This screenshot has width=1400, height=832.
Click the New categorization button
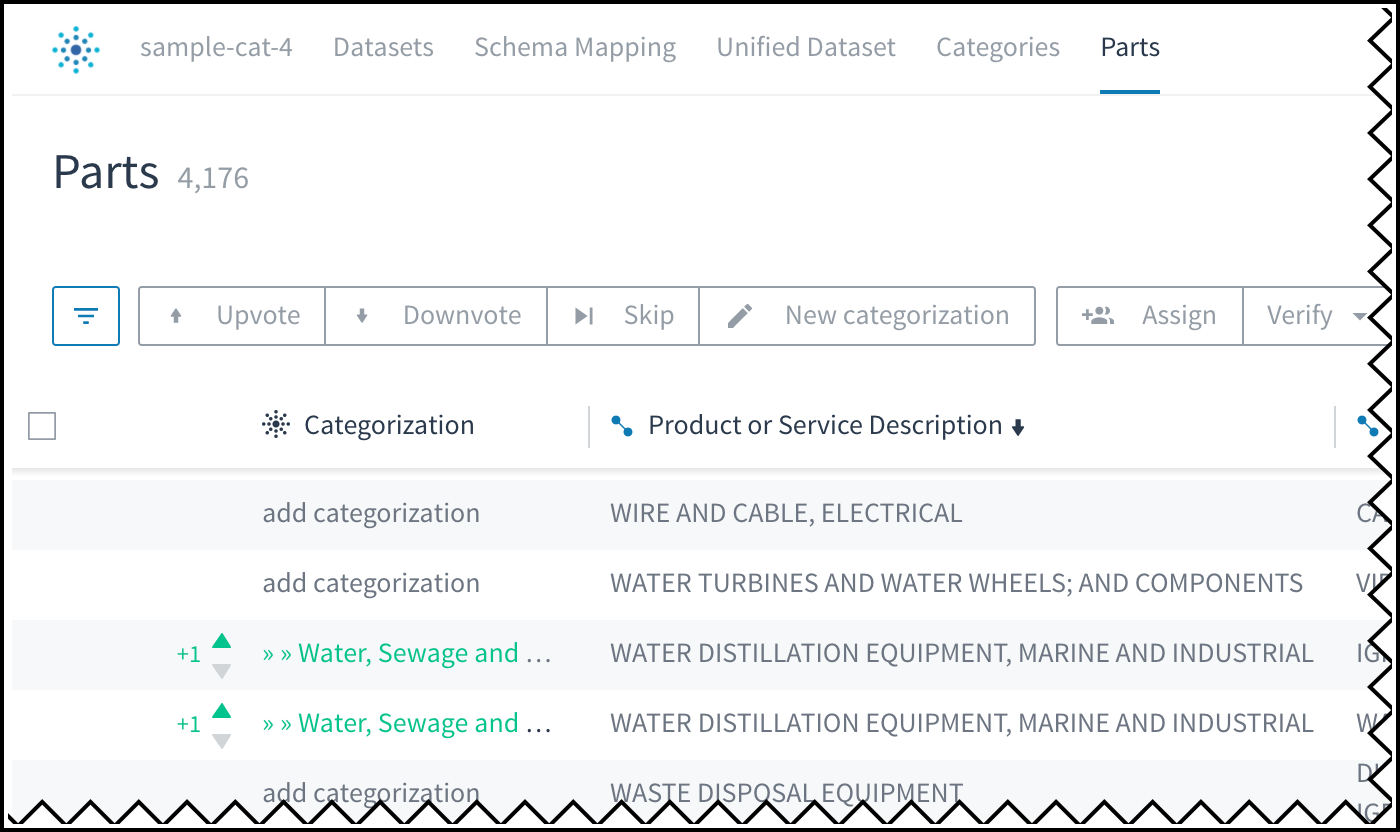[867, 316]
